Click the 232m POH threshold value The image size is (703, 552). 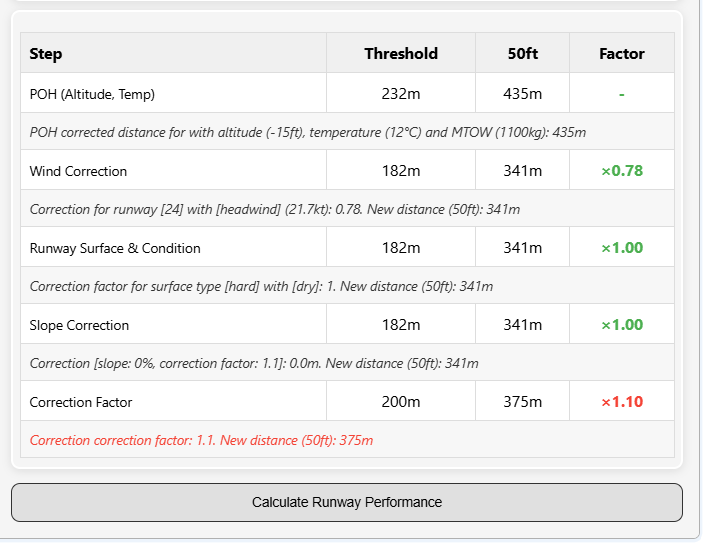pyautogui.click(x=400, y=94)
